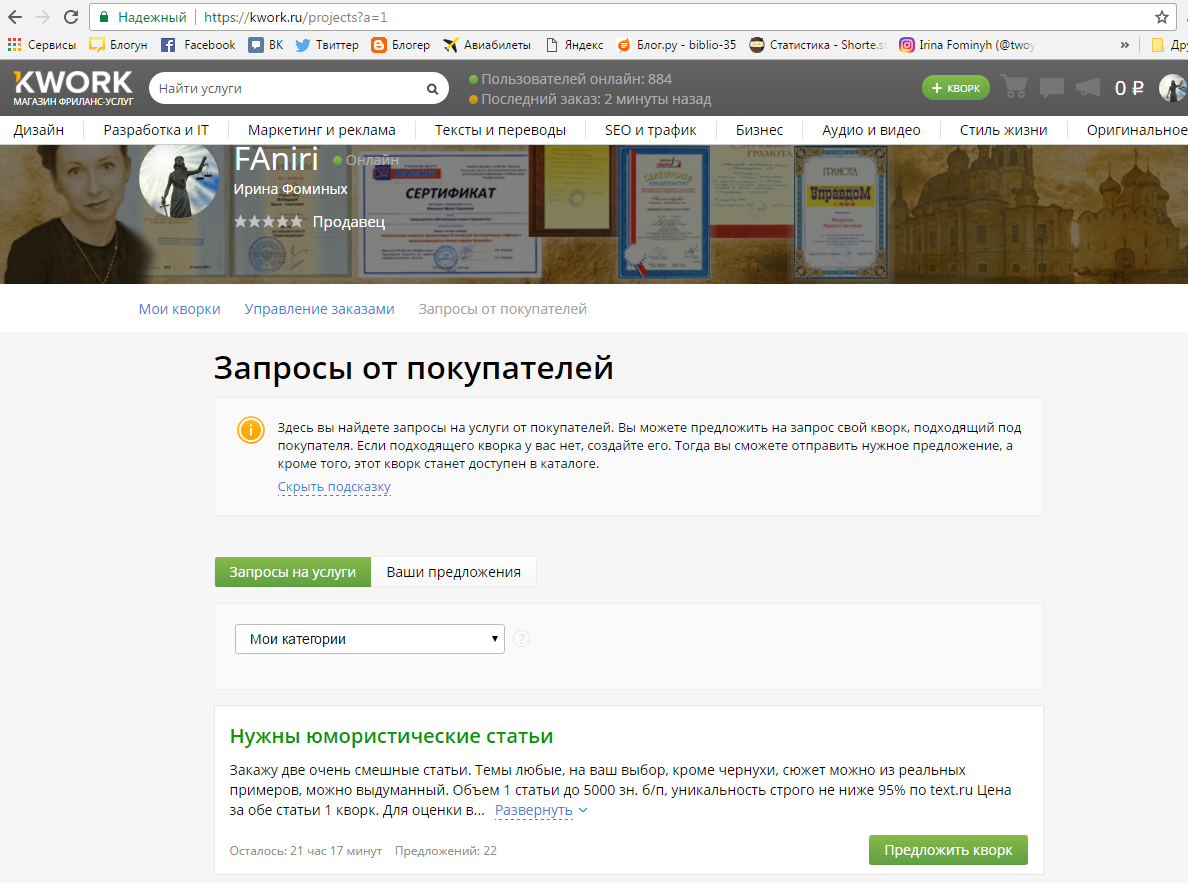The height and width of the screenshot is (883, 1188).
Task: Open the Блогун bookmark
Action: point(118,45)
